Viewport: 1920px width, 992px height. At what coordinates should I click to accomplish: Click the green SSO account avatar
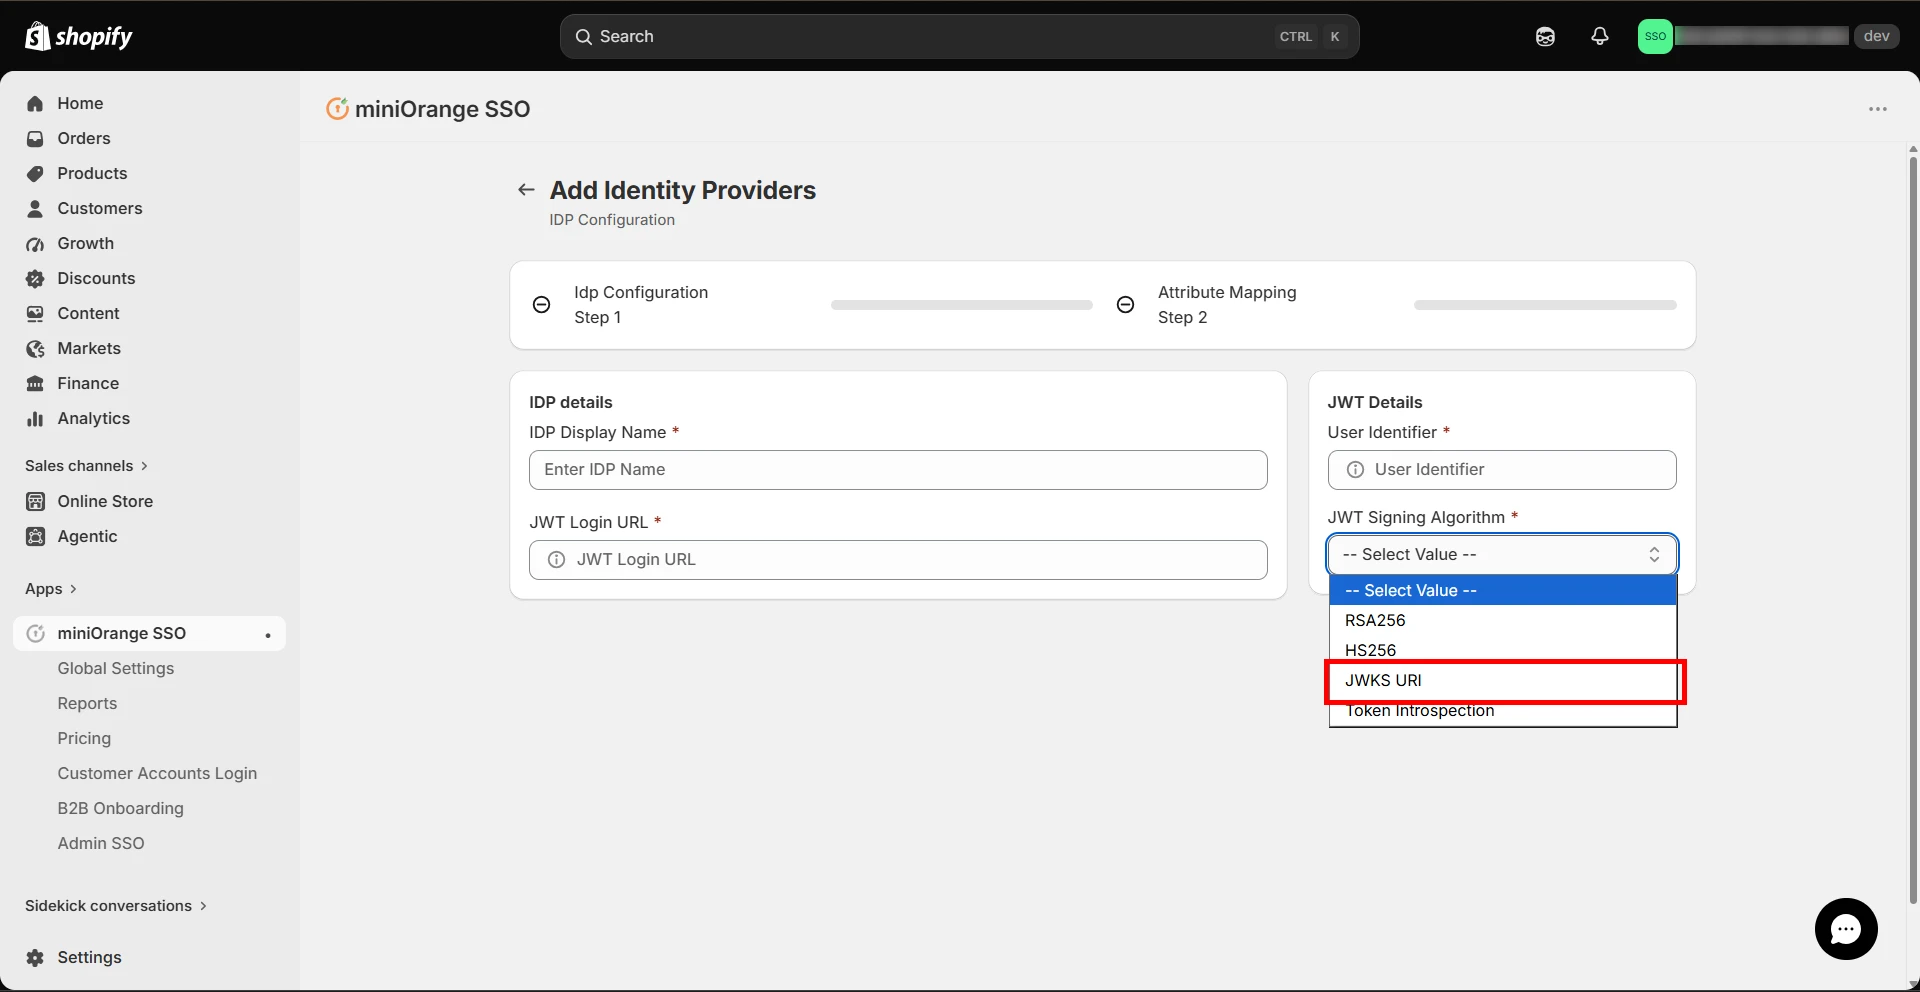coord(1655,36)
